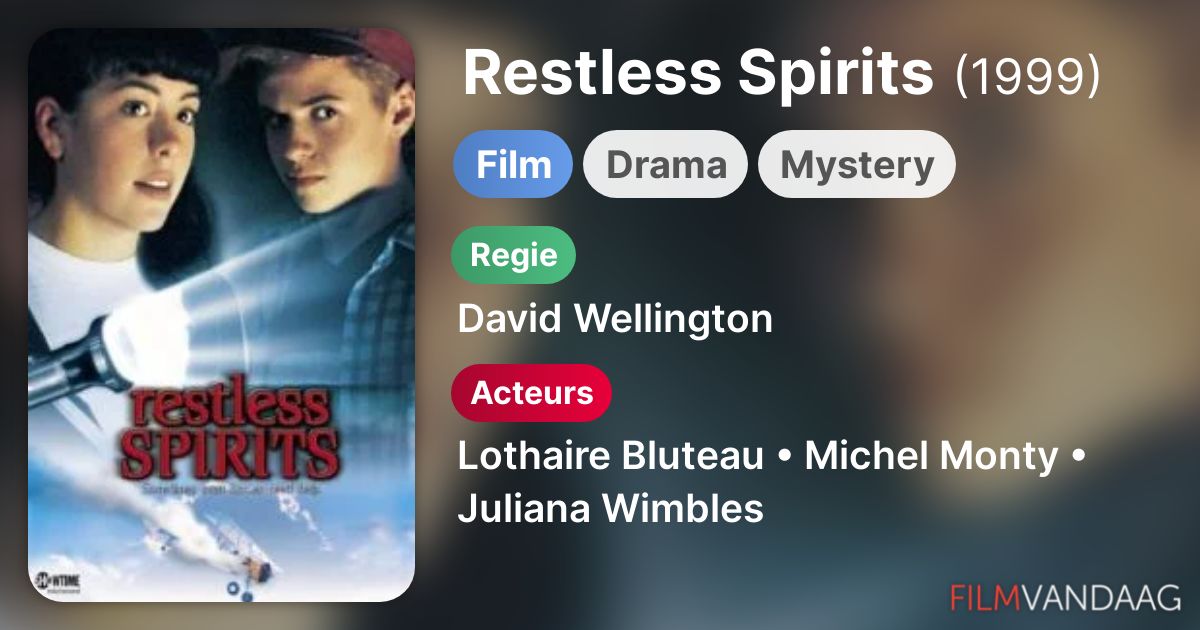Select the blue Film tag
Image resolution: width=1200 pixels, height=630 pixels.
pos(513,164)
